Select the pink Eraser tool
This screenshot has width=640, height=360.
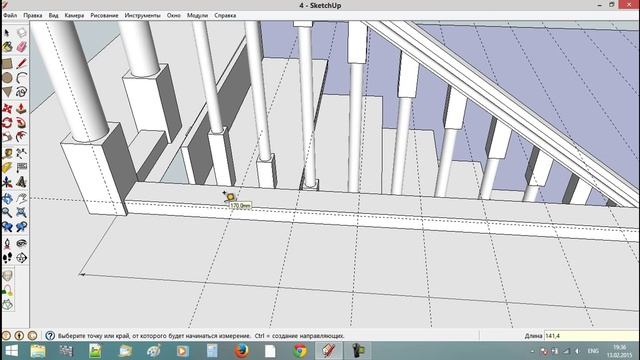click(22, 47)
